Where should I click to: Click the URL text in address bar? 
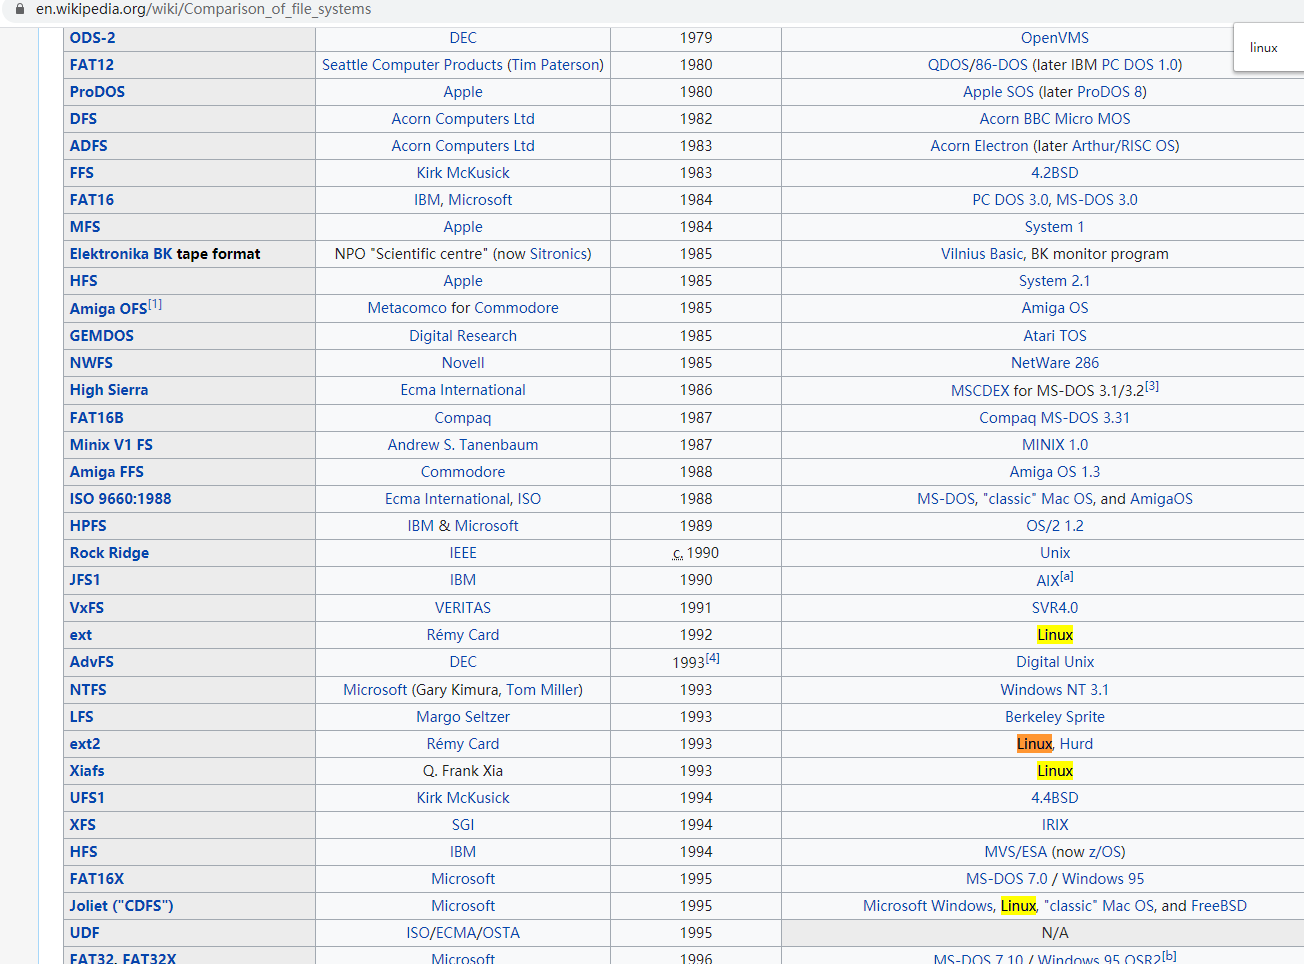(203, 9)
